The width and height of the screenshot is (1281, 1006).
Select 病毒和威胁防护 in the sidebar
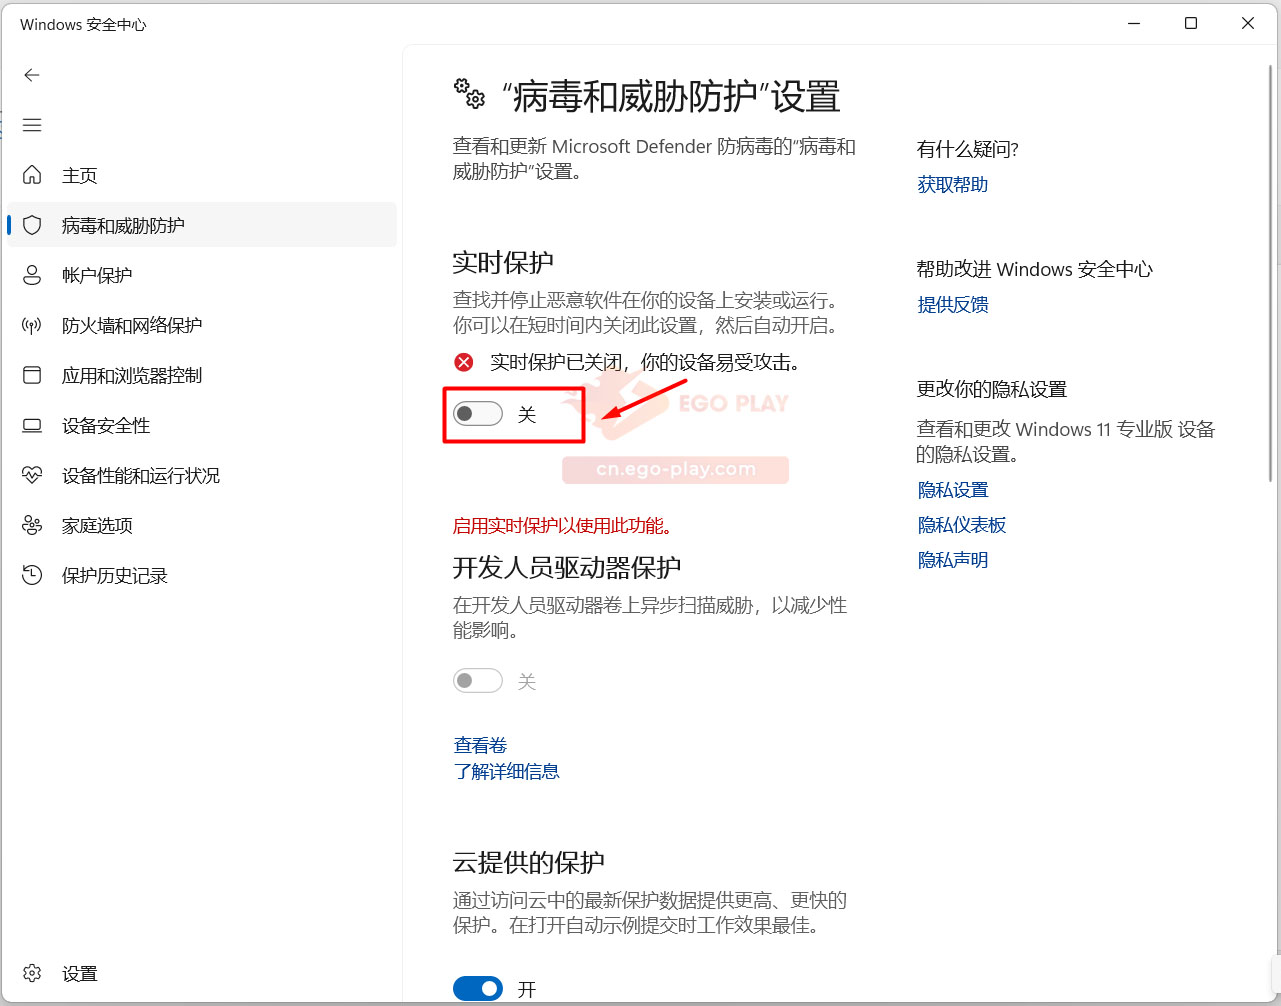(202, 225)
